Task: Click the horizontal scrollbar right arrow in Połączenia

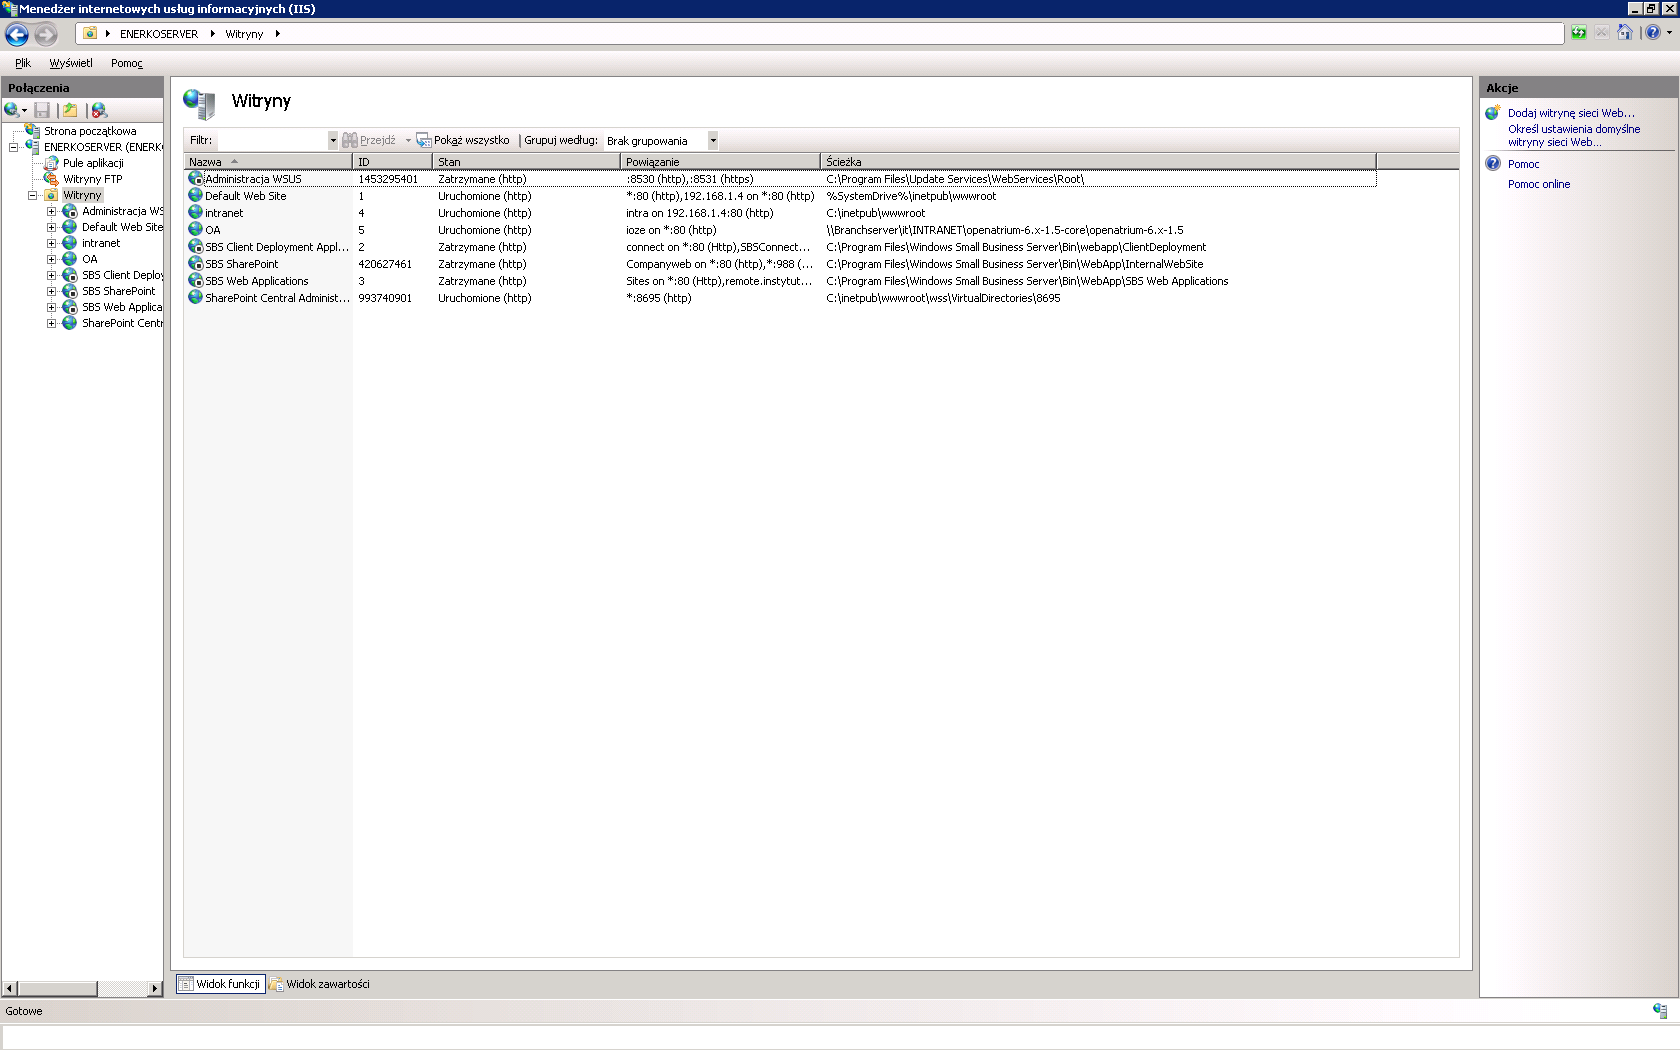Action: coord(155,989)
